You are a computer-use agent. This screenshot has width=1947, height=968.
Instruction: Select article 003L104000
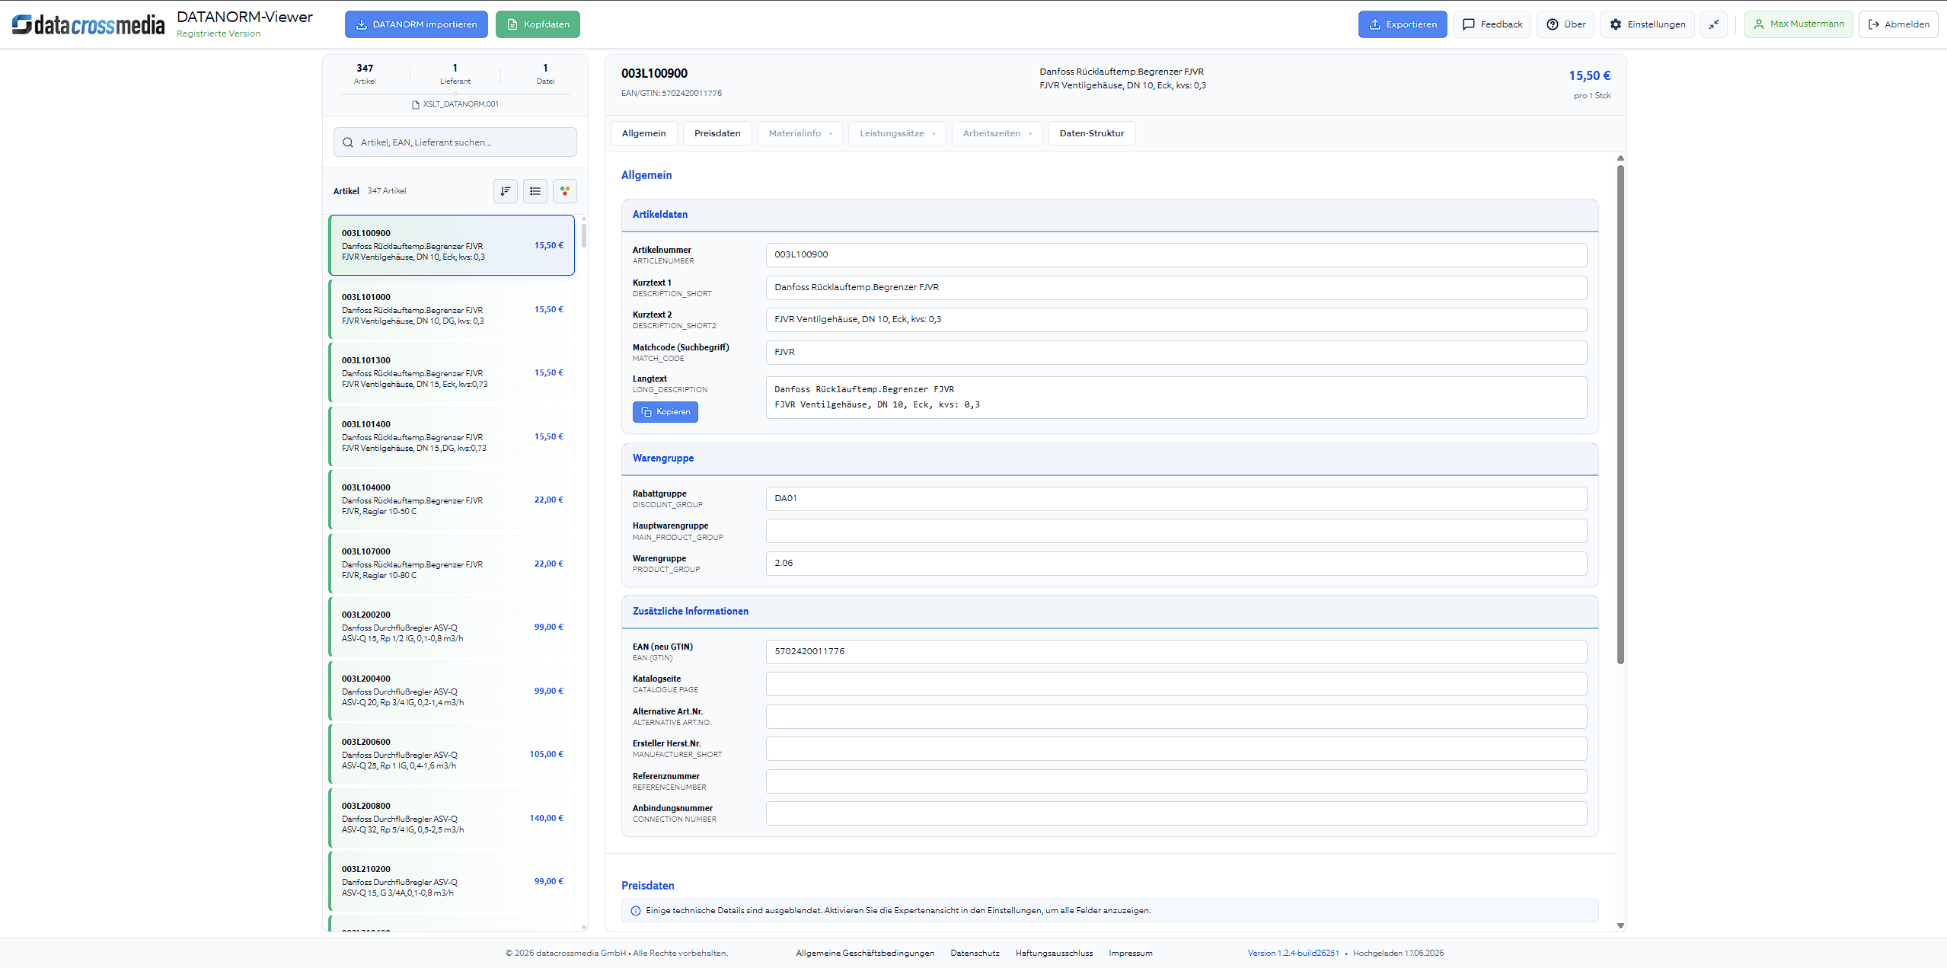tap(452, 499)
